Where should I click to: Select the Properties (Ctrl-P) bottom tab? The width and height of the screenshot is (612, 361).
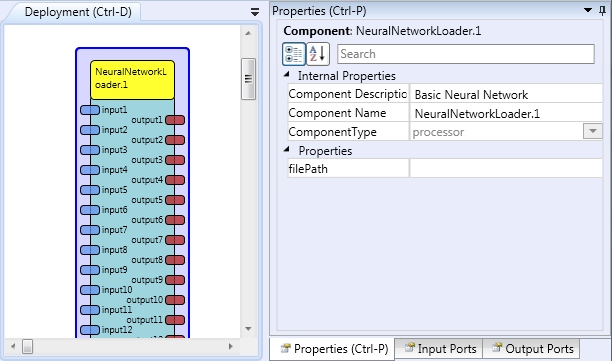[x=333, y=349]
